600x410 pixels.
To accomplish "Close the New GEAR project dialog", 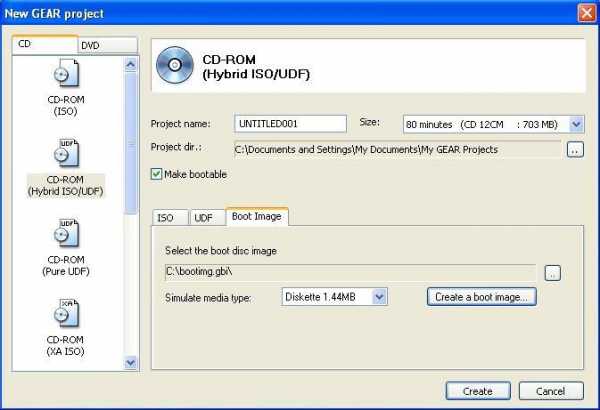I will (585, 12).
